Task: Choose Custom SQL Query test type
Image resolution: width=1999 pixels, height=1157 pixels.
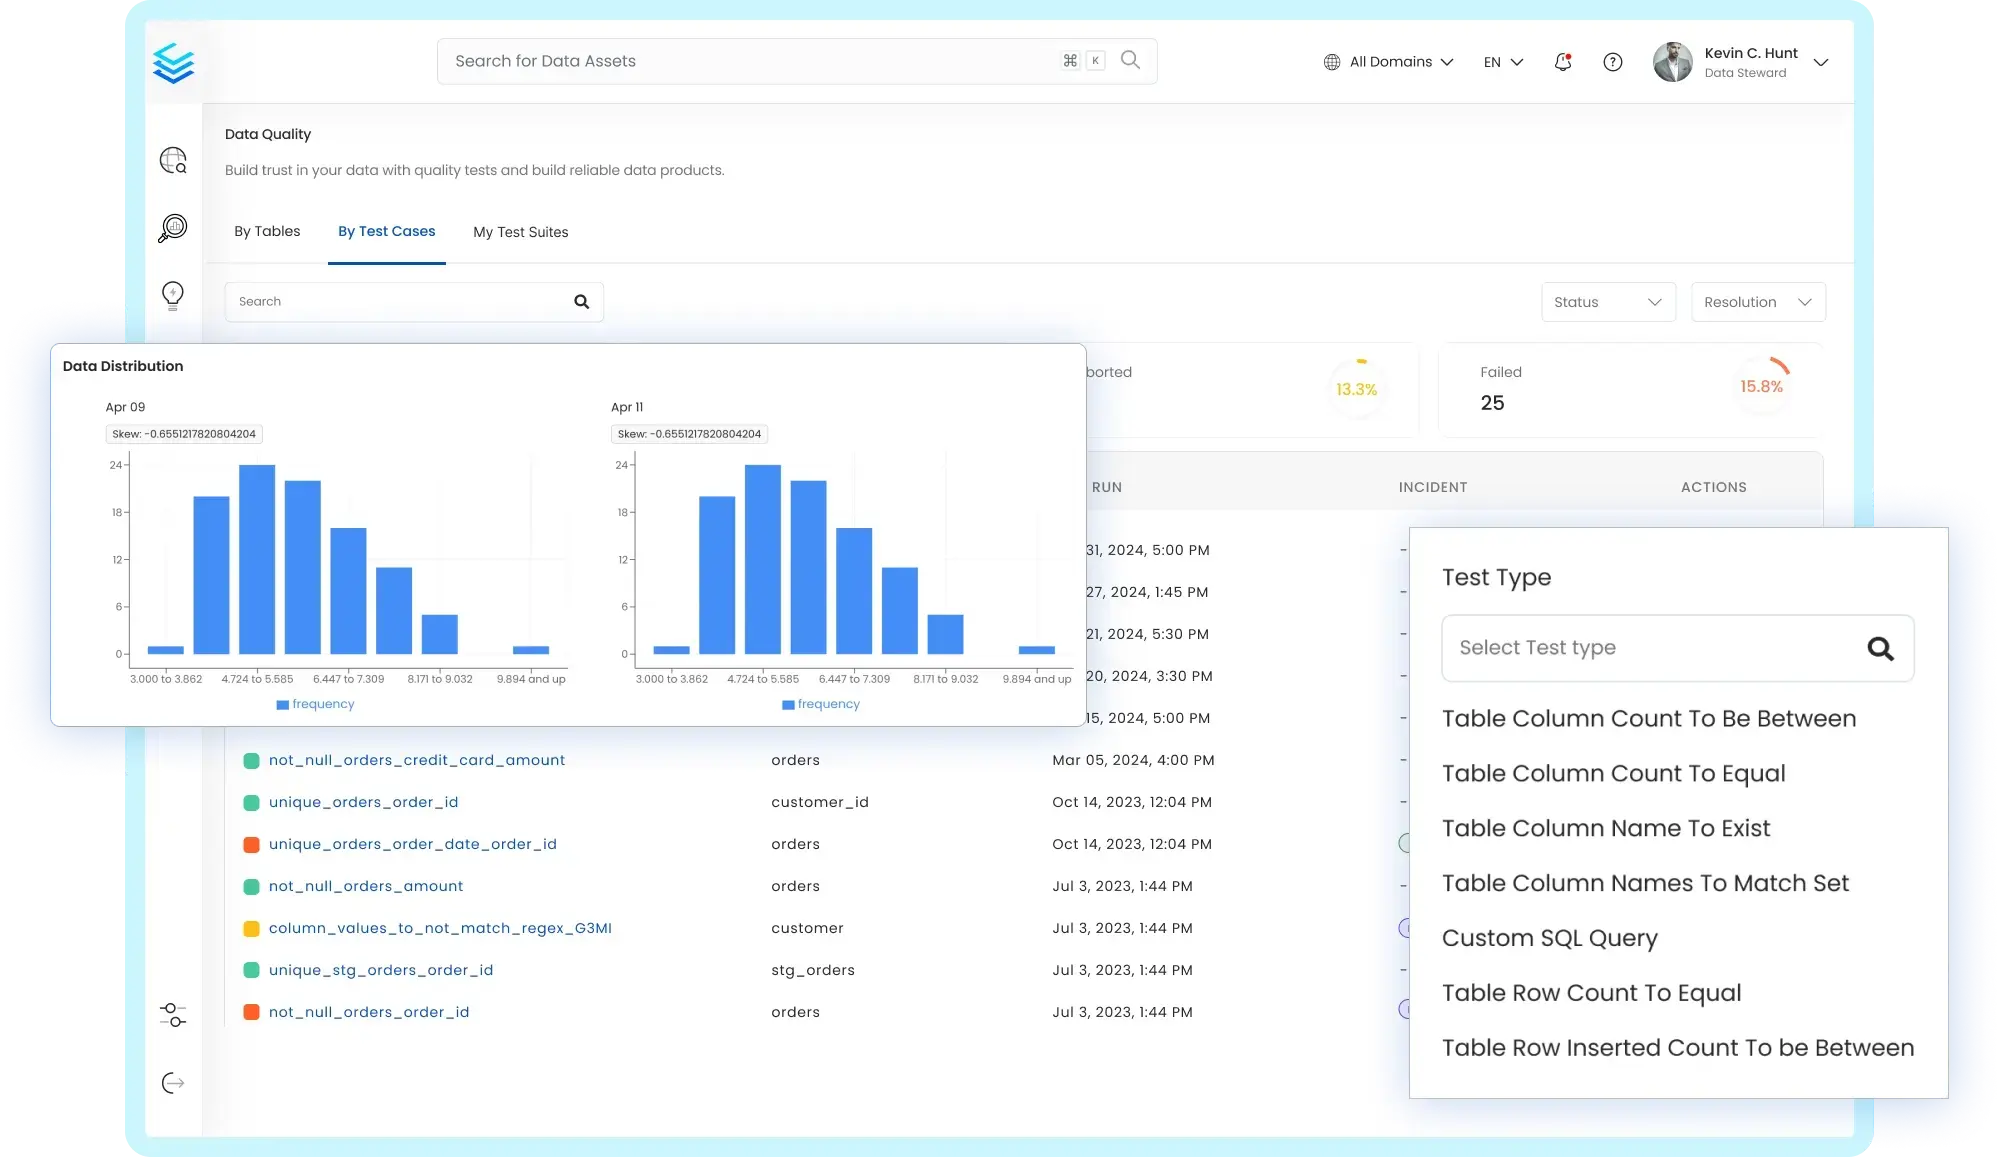Action: pyautogui.click(x=1549, y=938)
